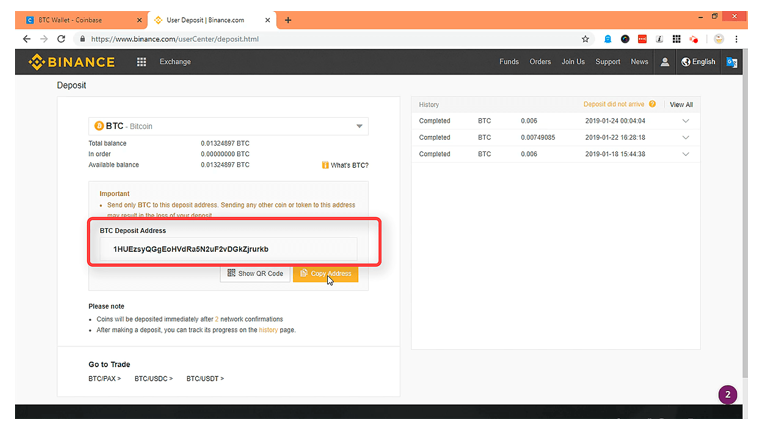Click the help icon beside Deposit did not arrive
Viewport: 759px width, 427px height.
652,104
